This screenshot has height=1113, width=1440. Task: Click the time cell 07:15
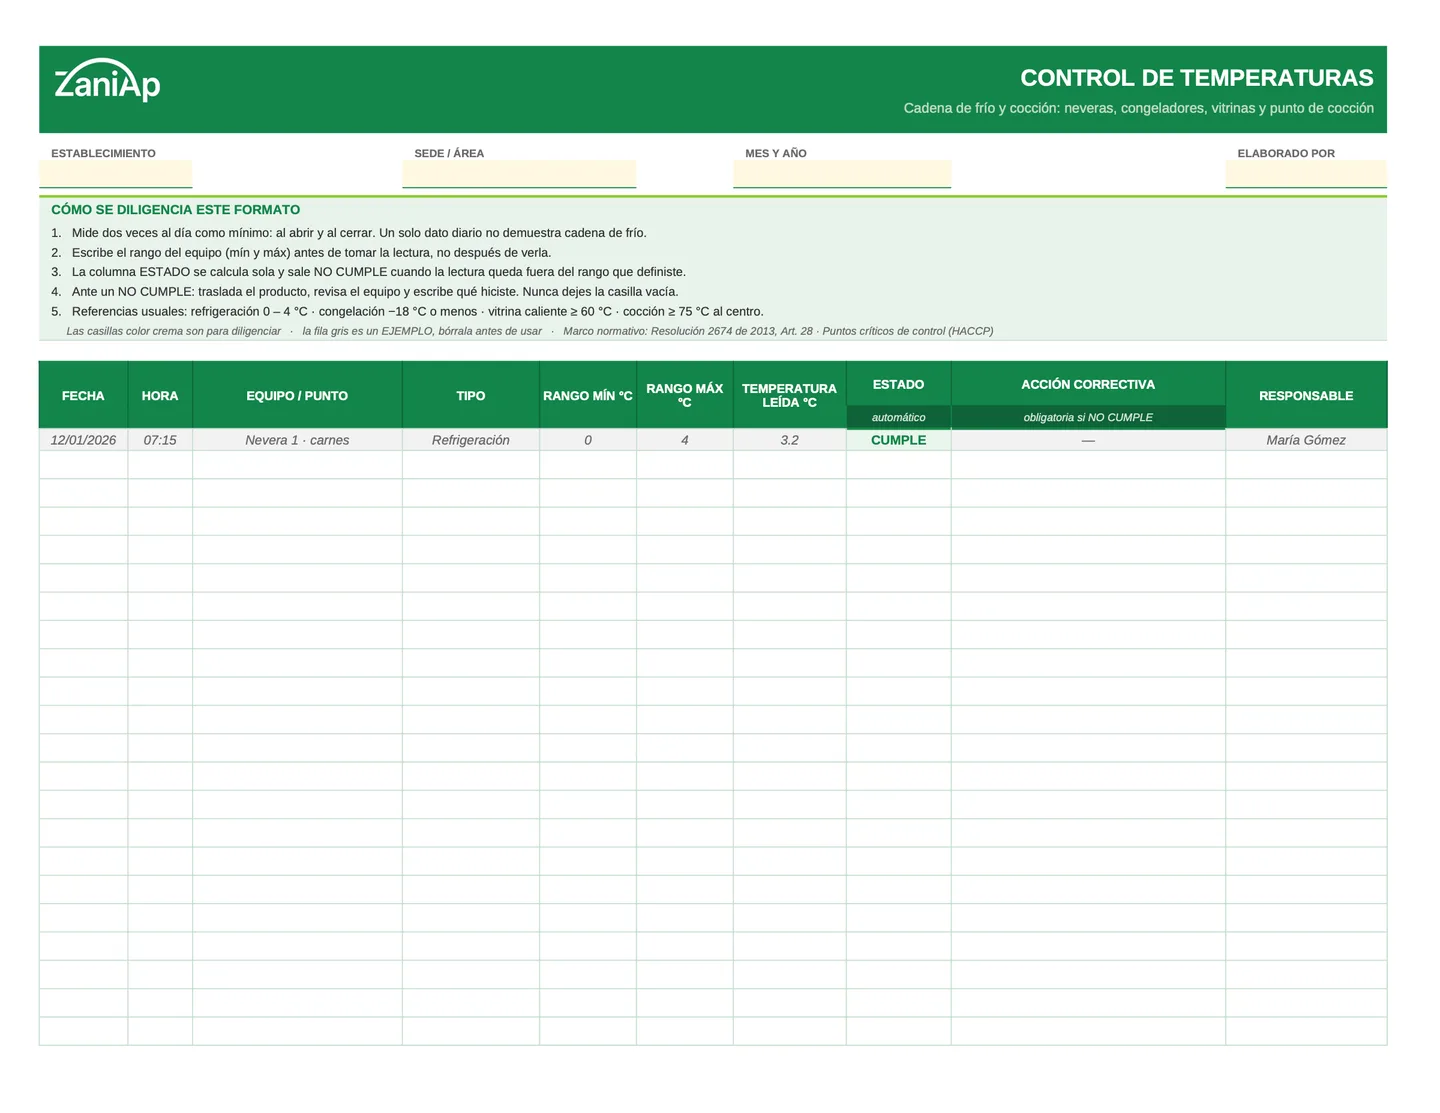(160, 440)
